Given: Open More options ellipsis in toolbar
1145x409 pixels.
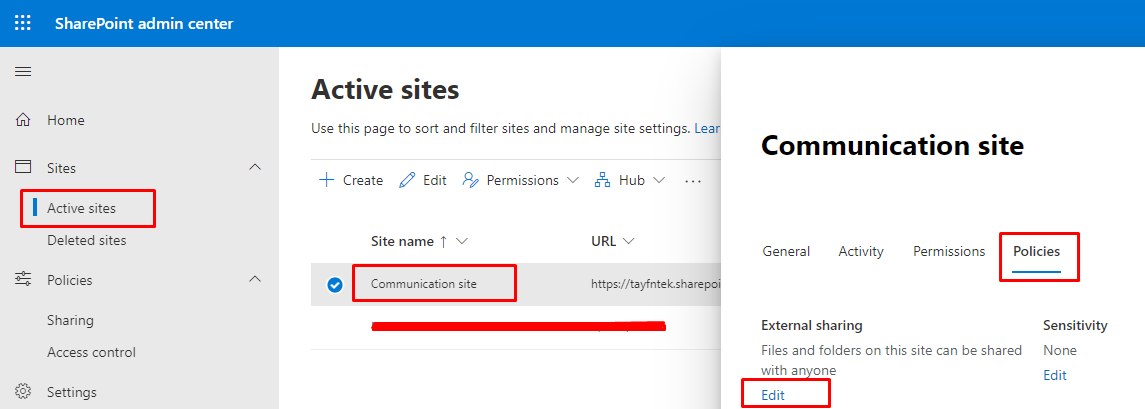Looking at the screenshot, I should (693, 181).
